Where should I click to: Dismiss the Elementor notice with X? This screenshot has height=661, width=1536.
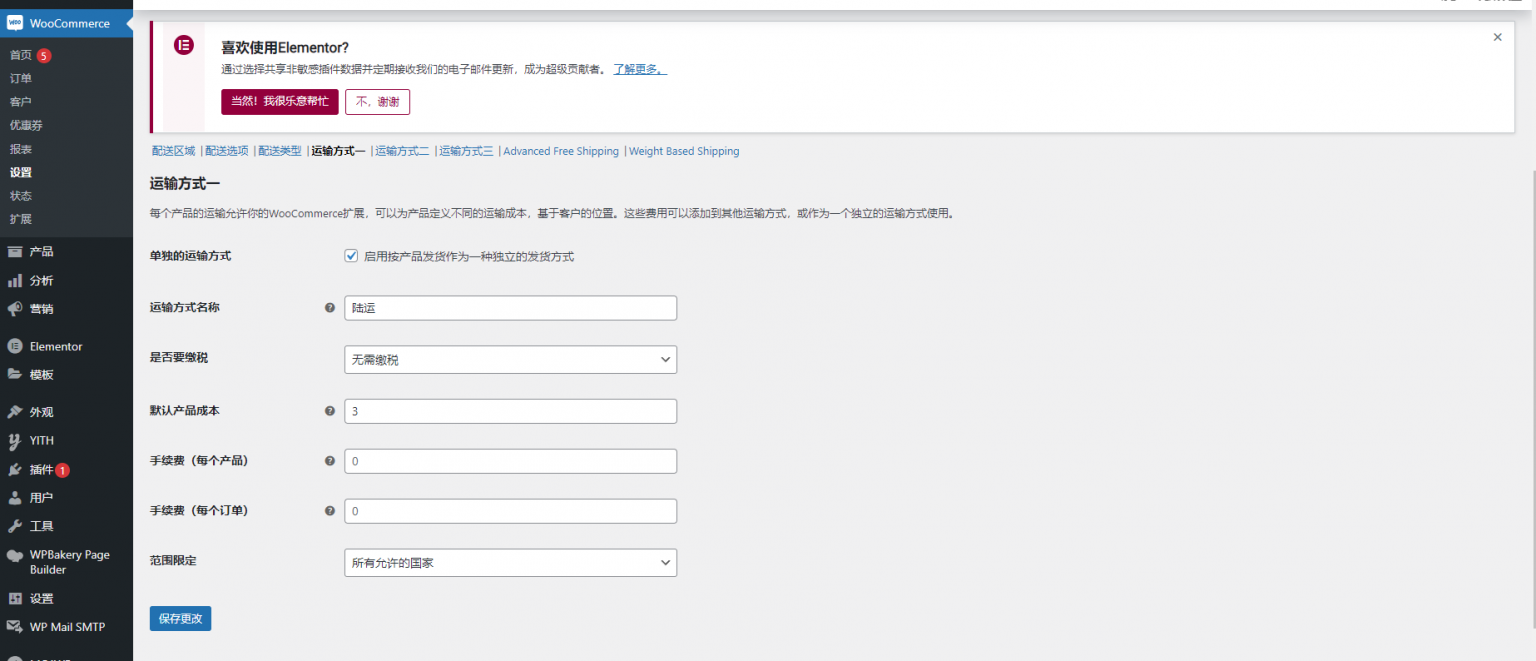(x=1497, y=37)
